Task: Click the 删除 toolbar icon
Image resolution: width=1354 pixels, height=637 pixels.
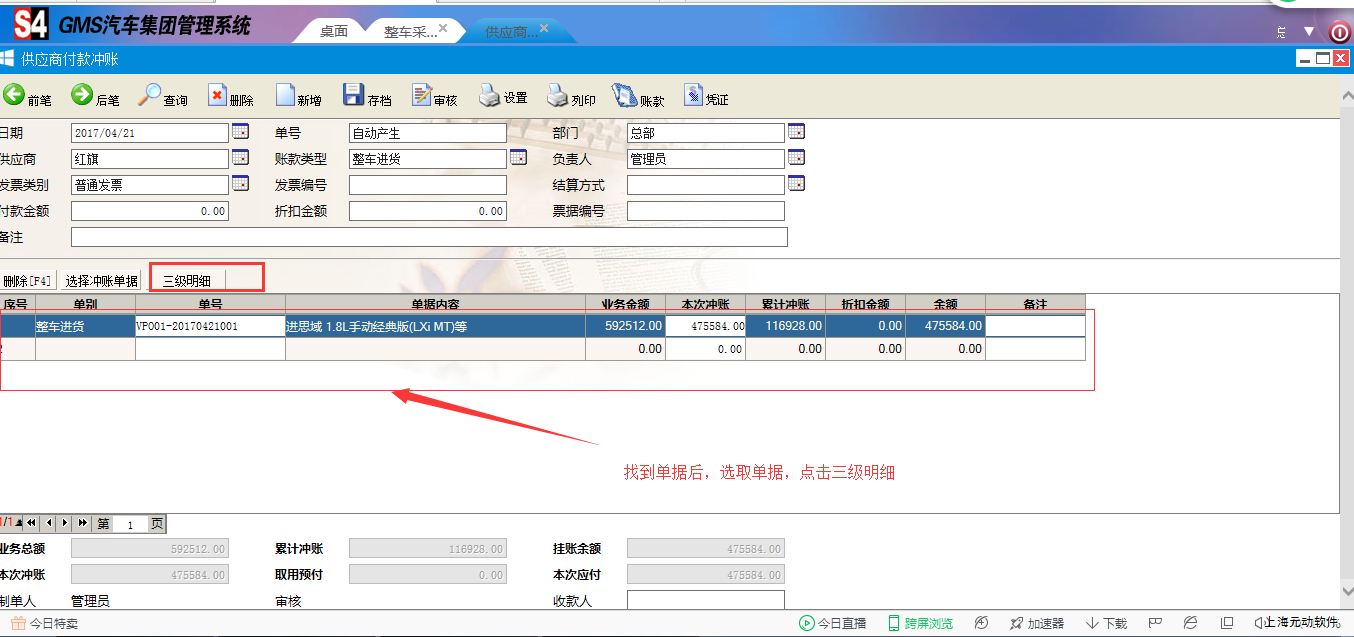Action: 217,96
